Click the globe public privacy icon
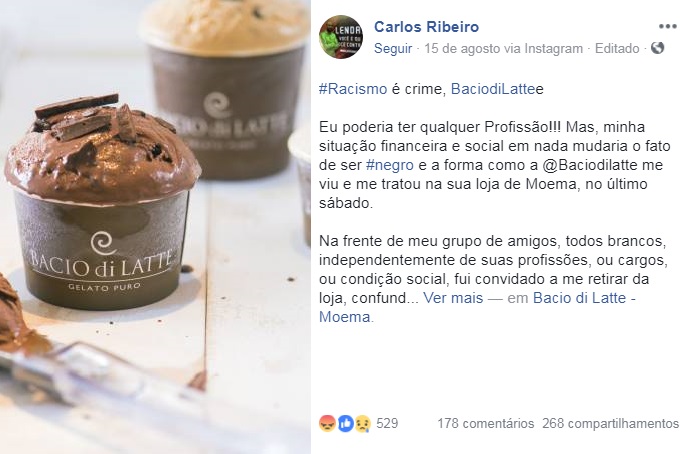Screen dimensions: 680x454 (657, 48)
